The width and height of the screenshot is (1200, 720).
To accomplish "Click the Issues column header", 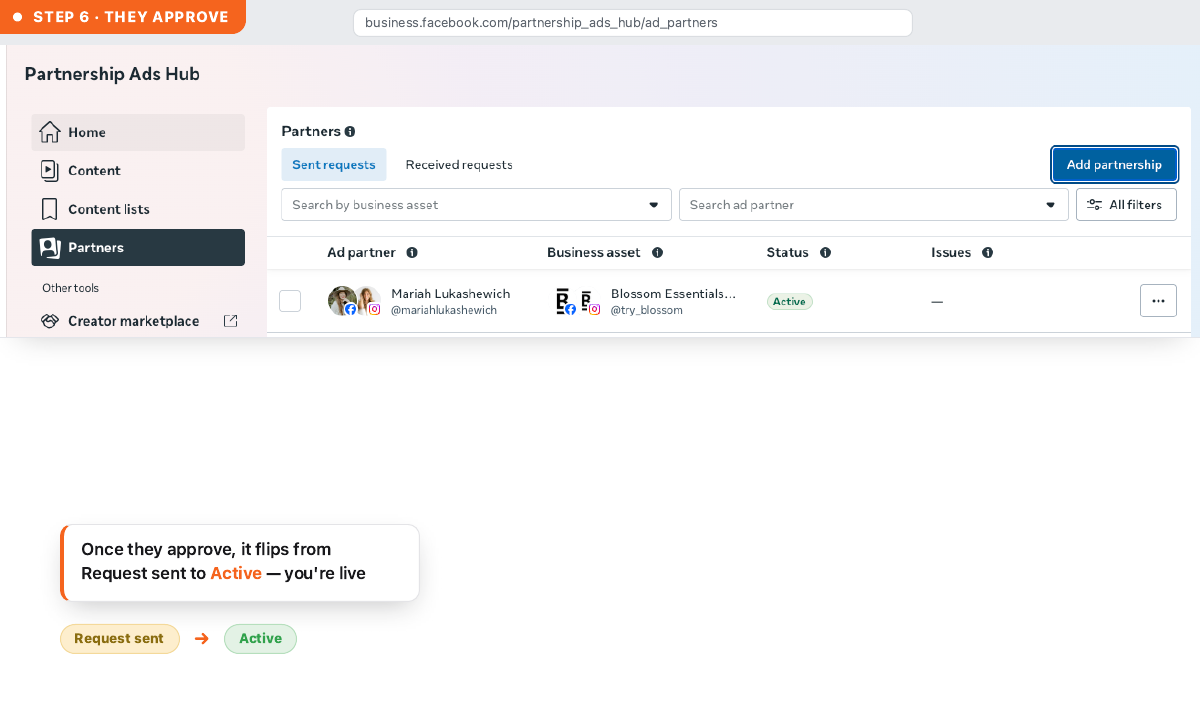I will (x=951, y=253).
